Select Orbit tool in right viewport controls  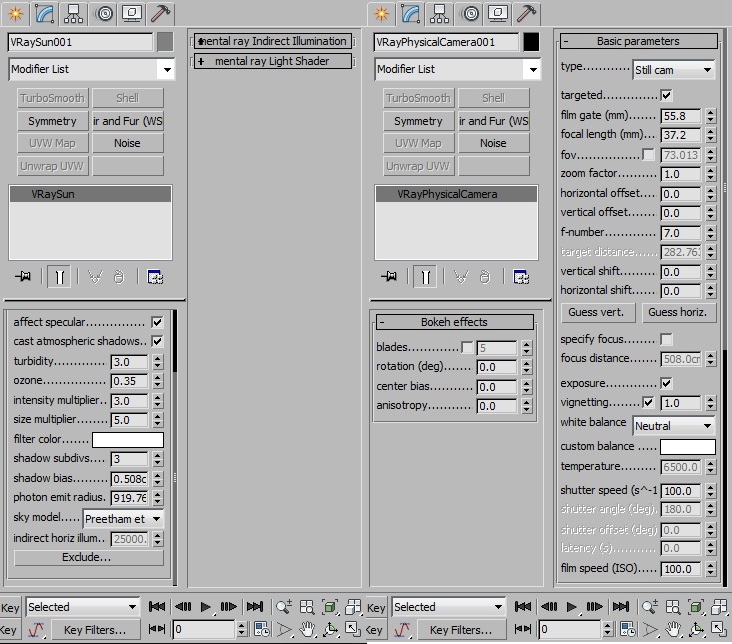pos(697,630)
